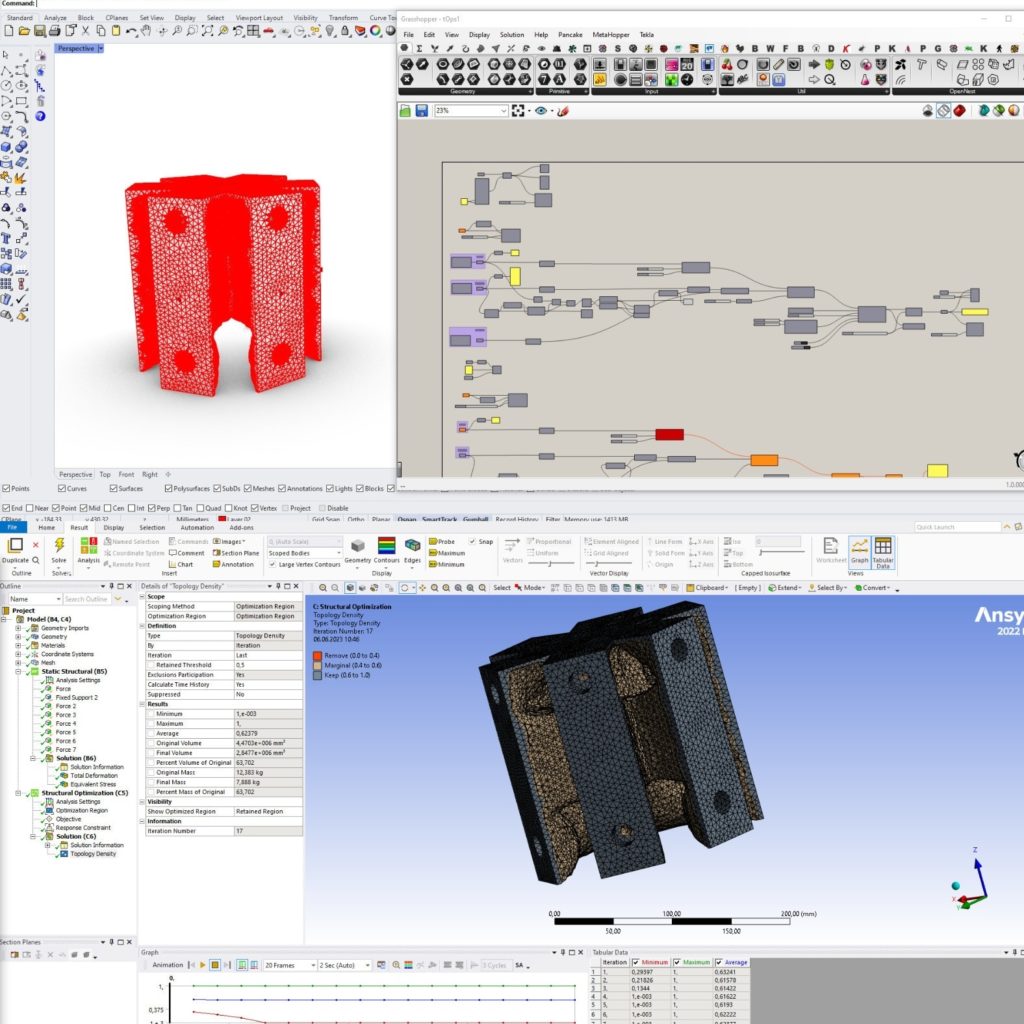The image size is (1024, 1024).
Task: Click the Ansys Comment button
Action: [186, 553]
